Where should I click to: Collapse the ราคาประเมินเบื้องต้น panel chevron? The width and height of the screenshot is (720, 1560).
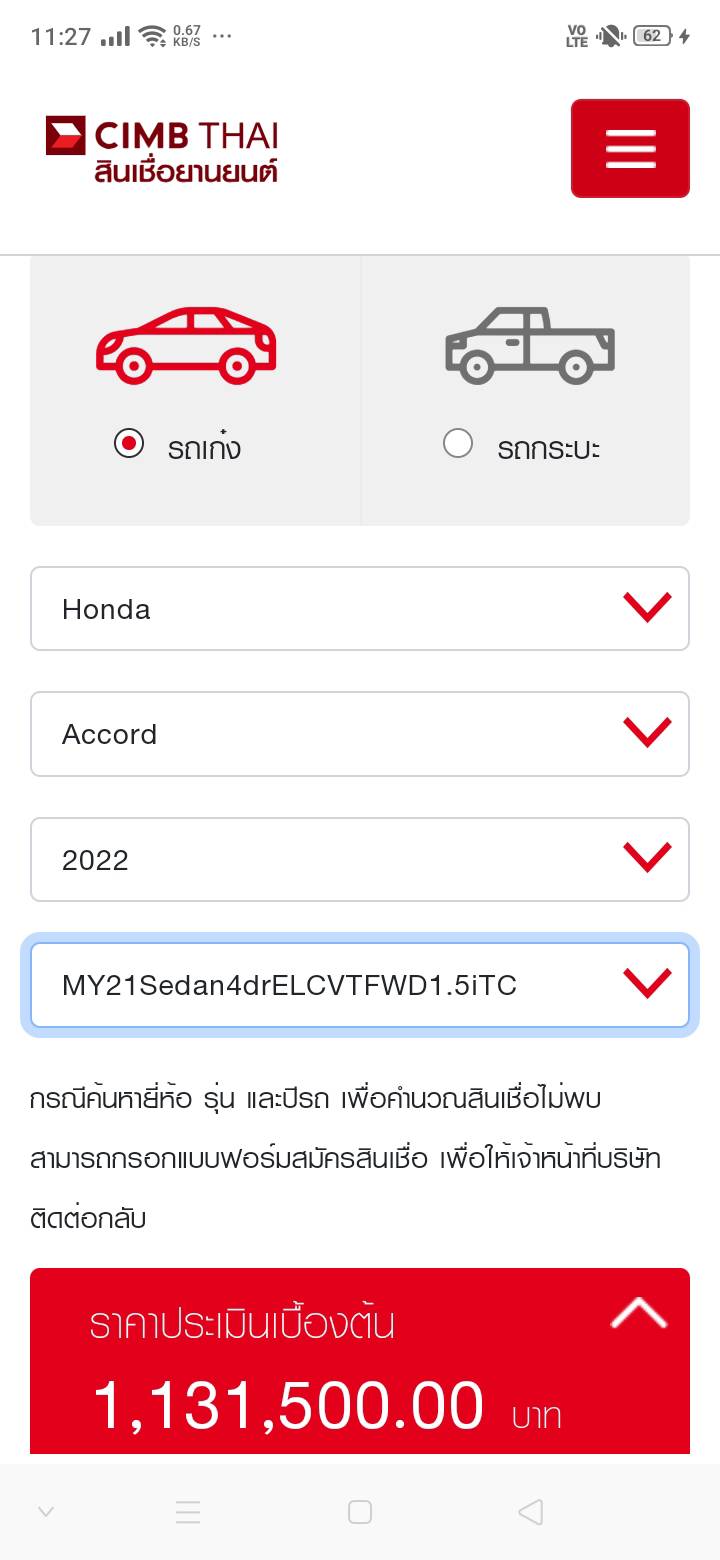click(638, 1314)
